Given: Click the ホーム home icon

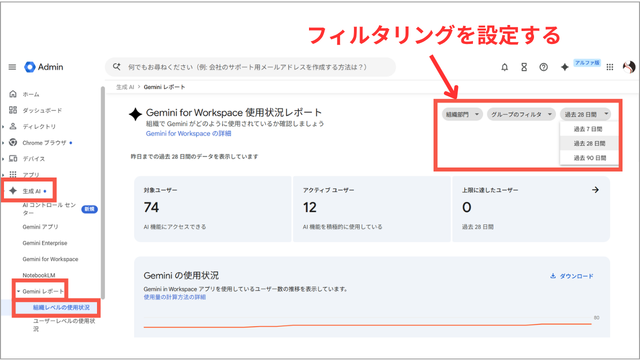Looking at the screenshot, I should 13,94.
